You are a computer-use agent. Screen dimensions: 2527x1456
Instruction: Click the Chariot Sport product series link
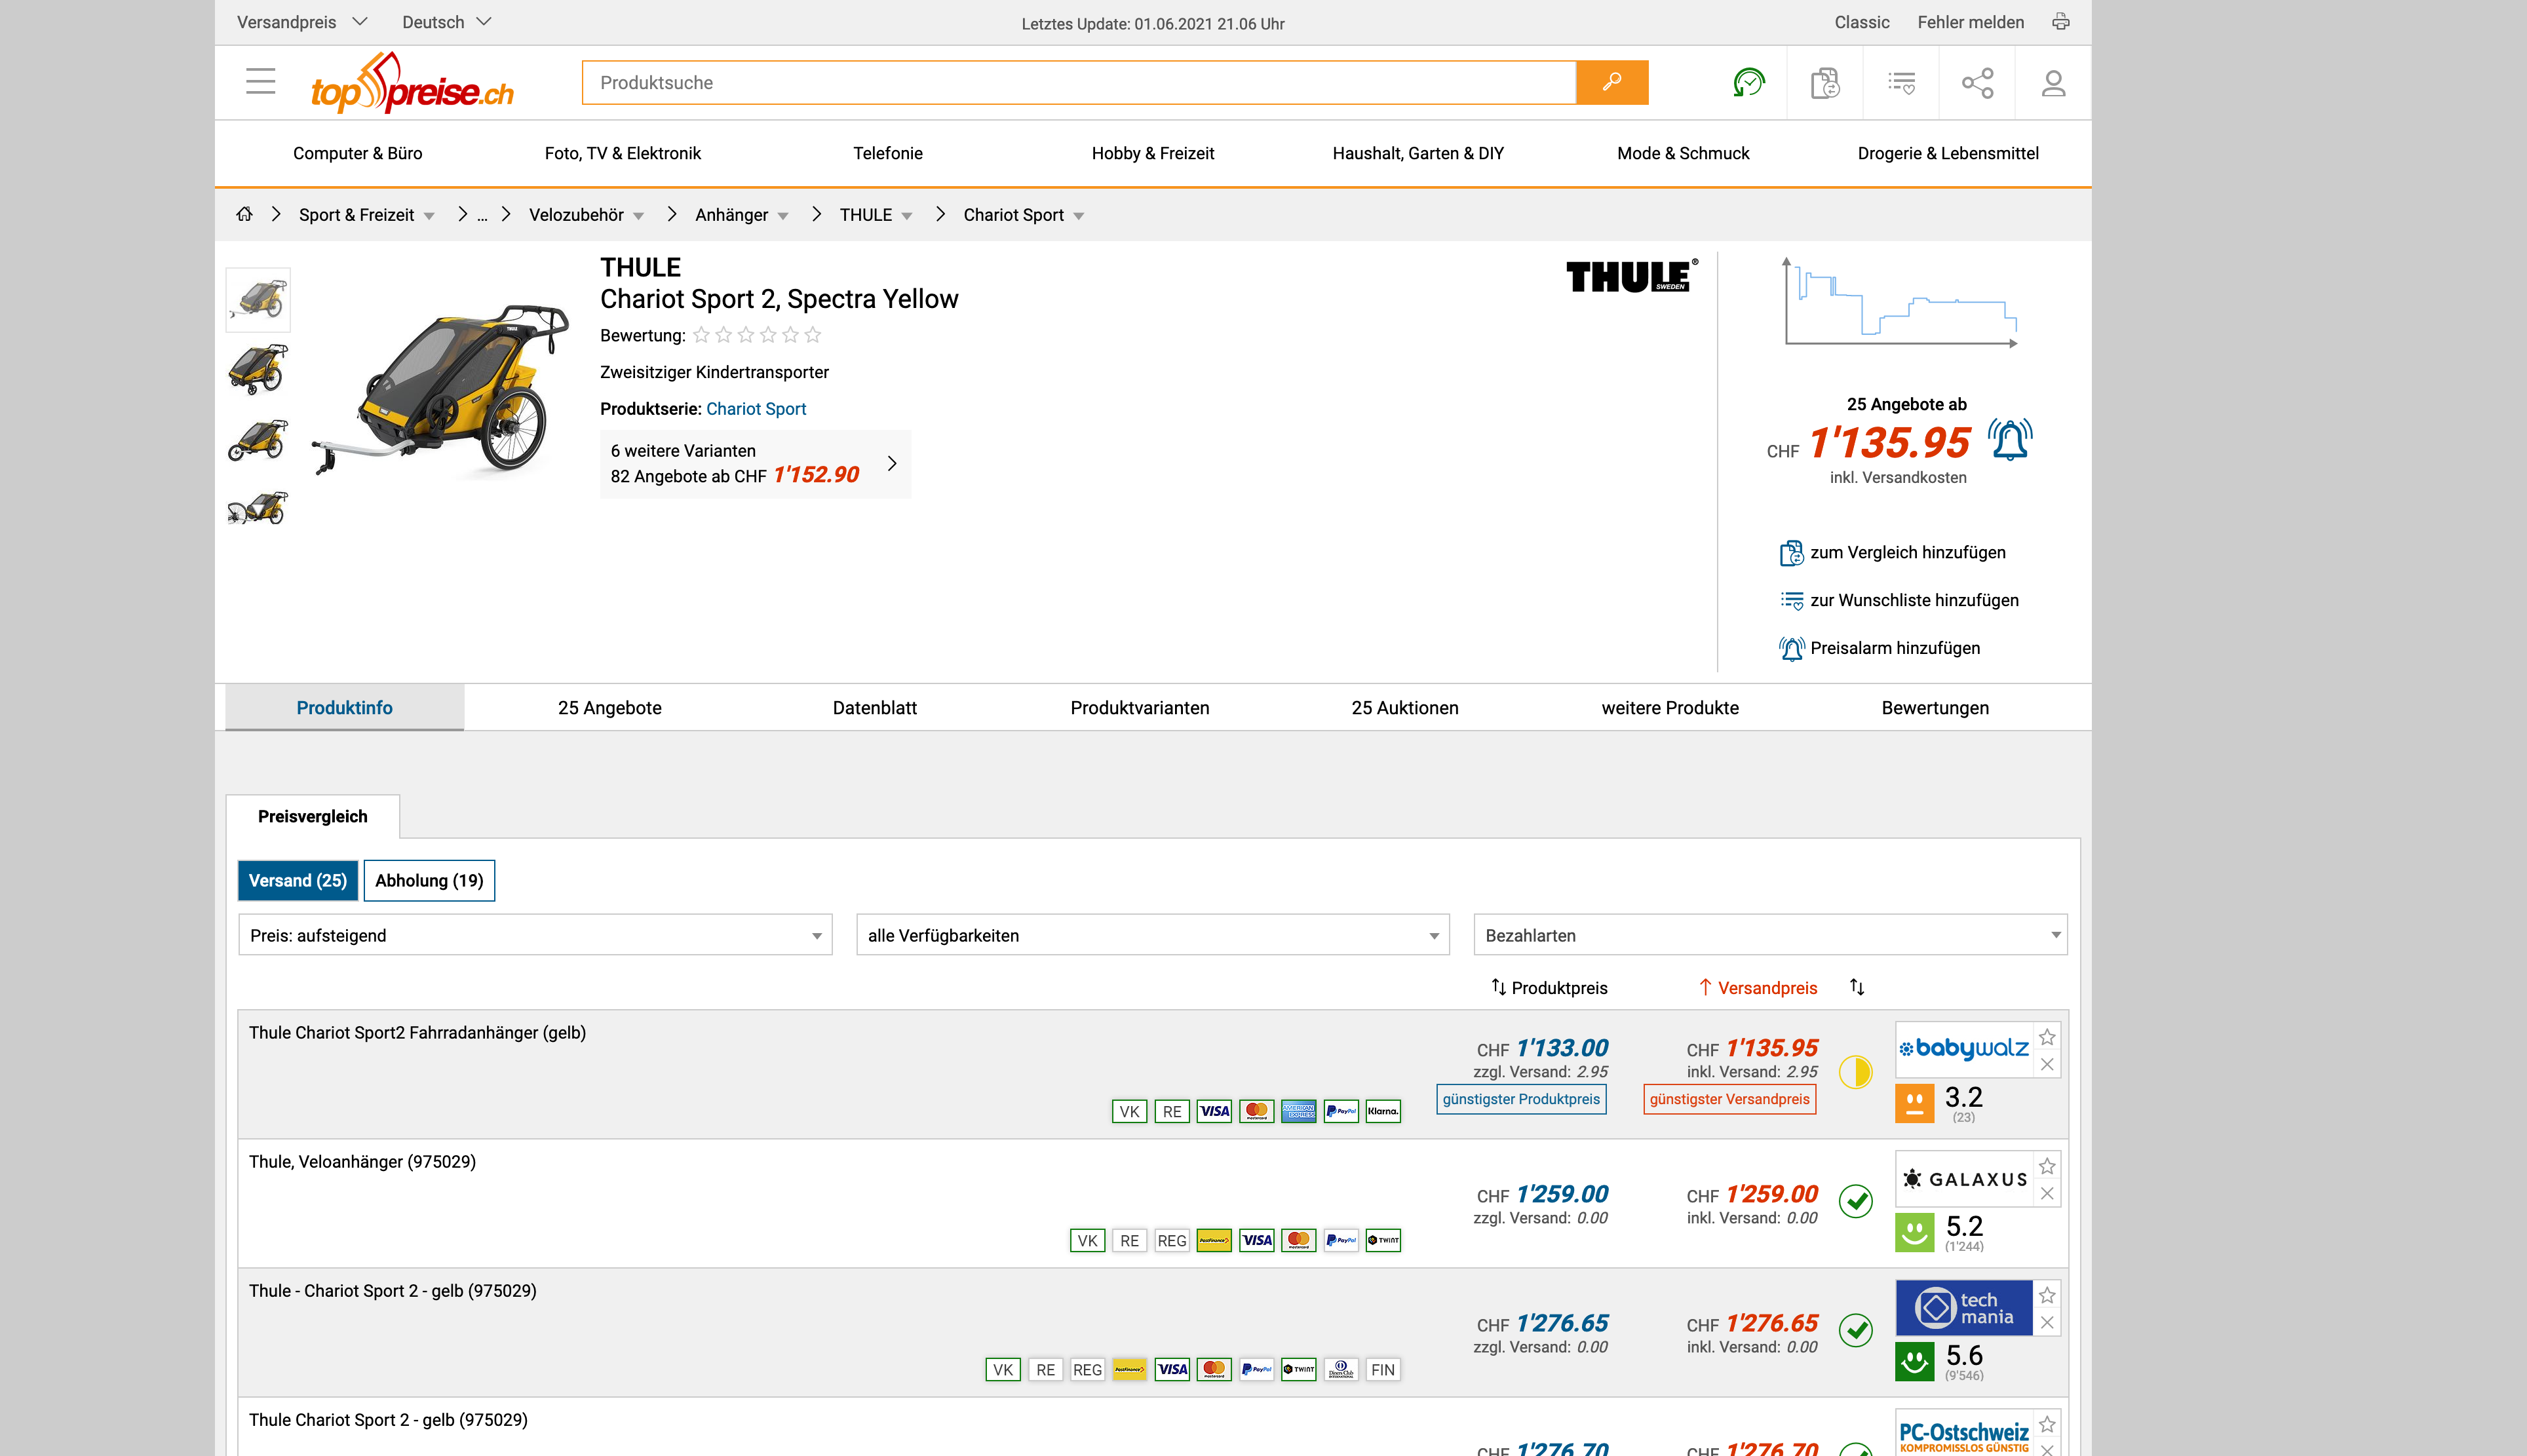[755, 408]
